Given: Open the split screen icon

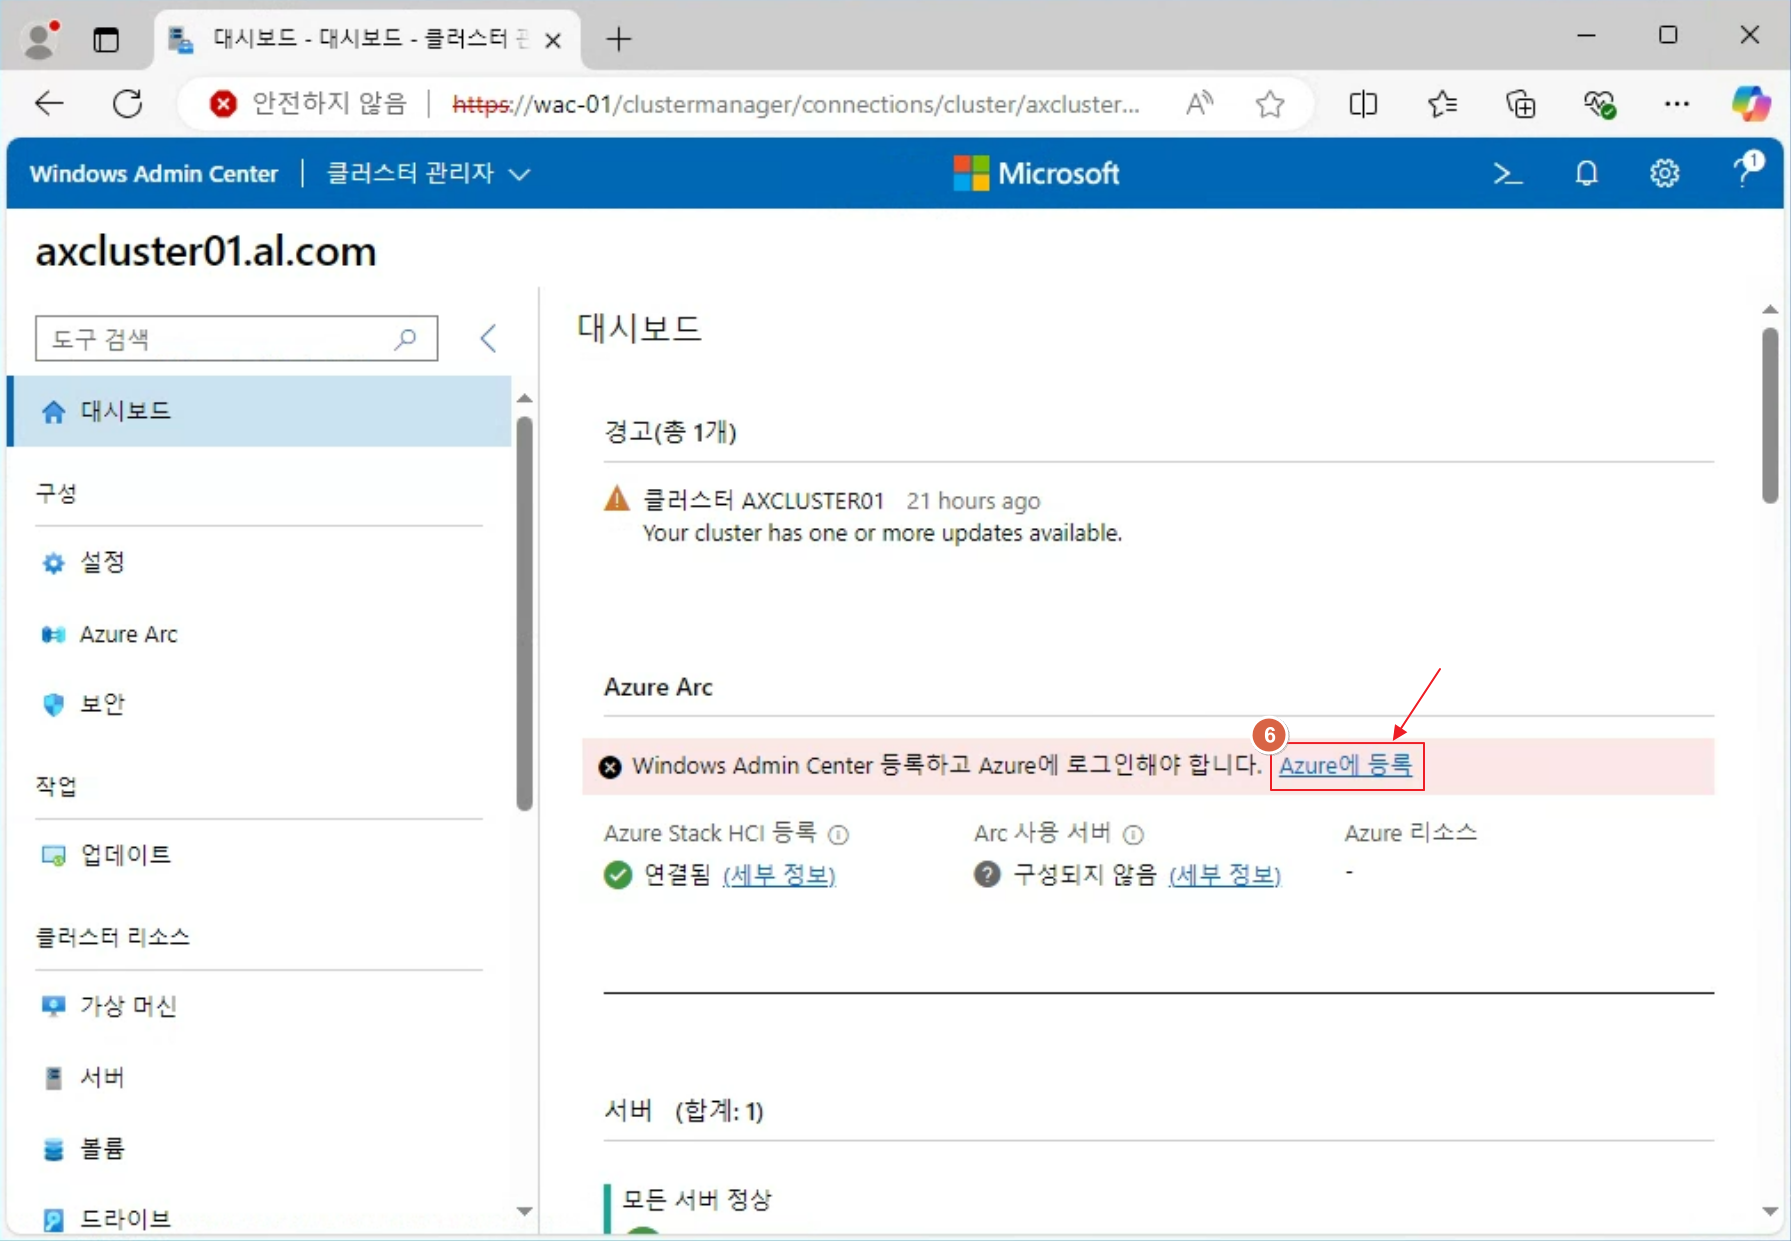Looking at the screenshot, I should point(1362,103).
